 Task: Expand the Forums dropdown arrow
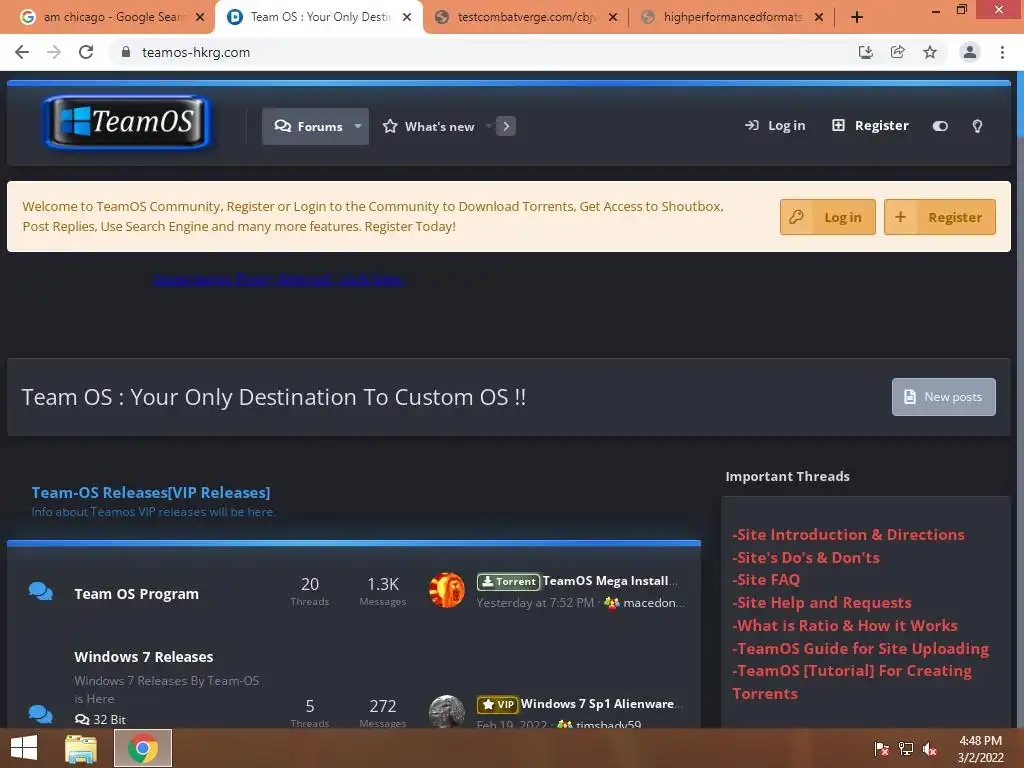point(358,126)
